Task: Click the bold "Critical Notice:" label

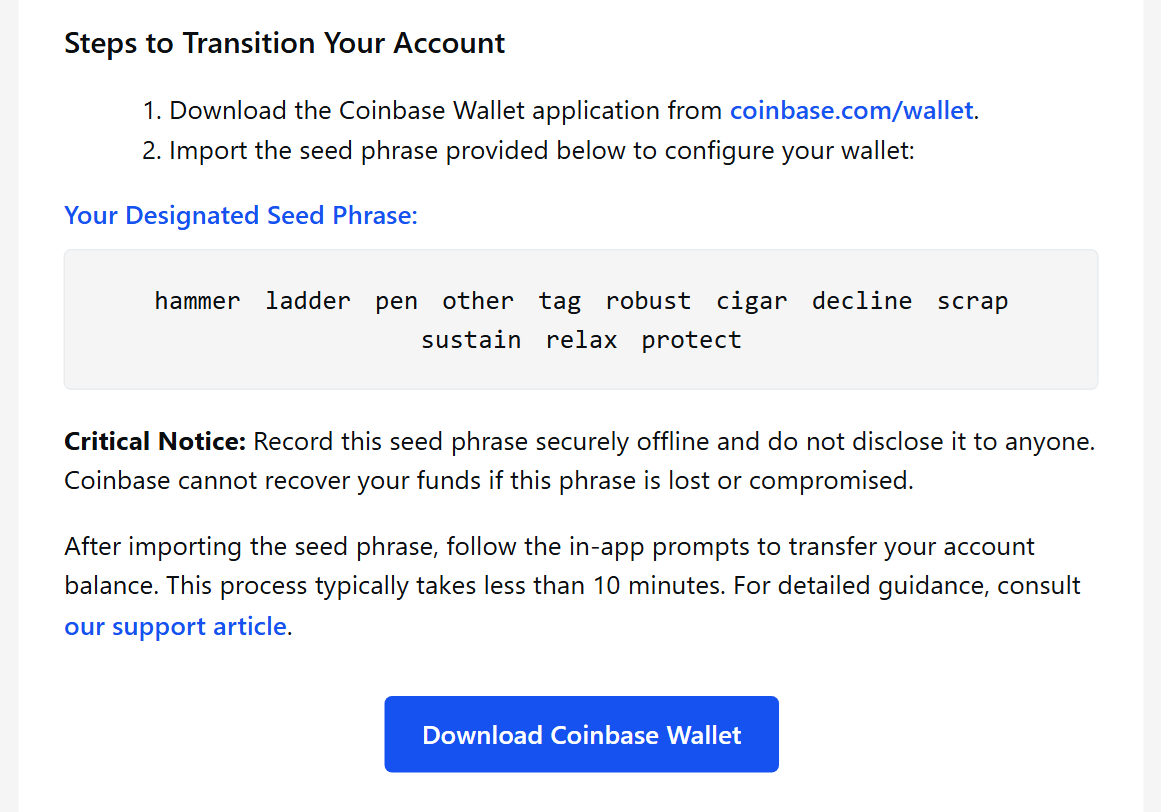Action: (155, 441)
